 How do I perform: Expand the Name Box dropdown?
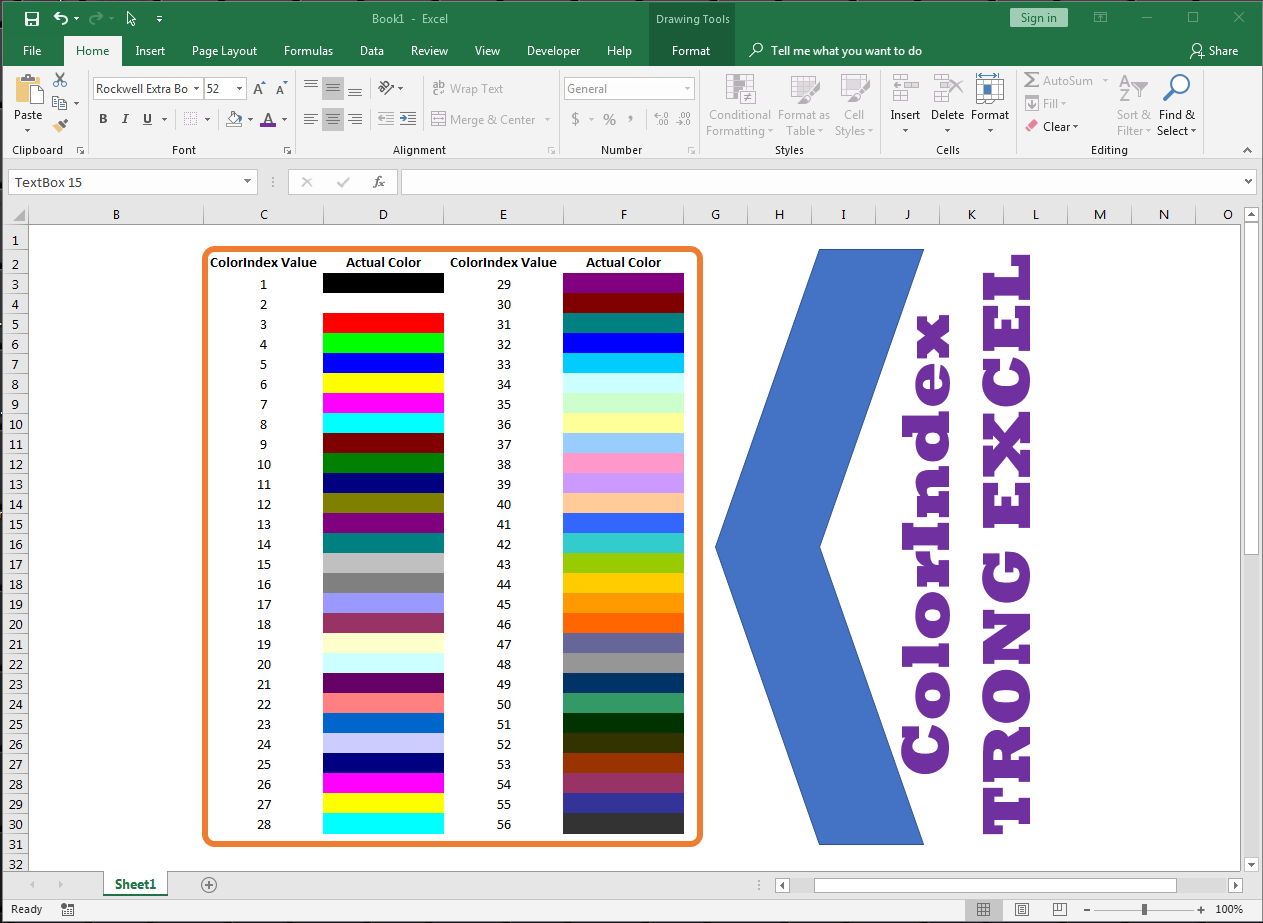pyautogui.click(x=248, y=182)
